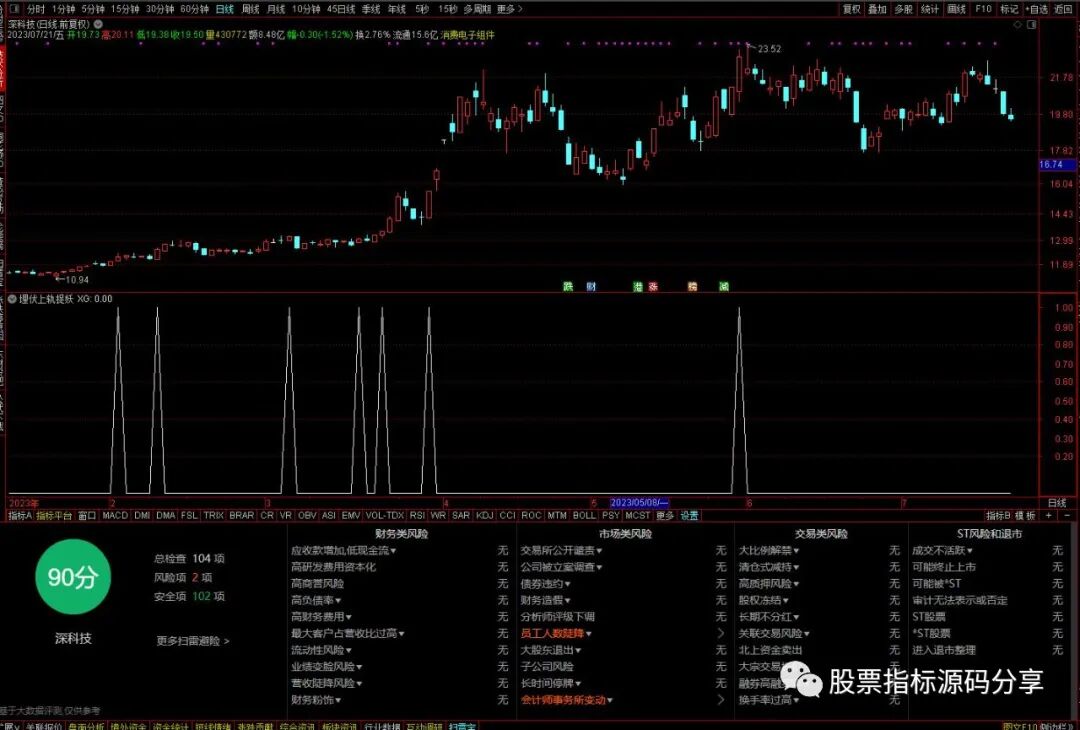Open arrow beside 员工人数陡降 row
Screen dimensions: 1080x730
720,633
